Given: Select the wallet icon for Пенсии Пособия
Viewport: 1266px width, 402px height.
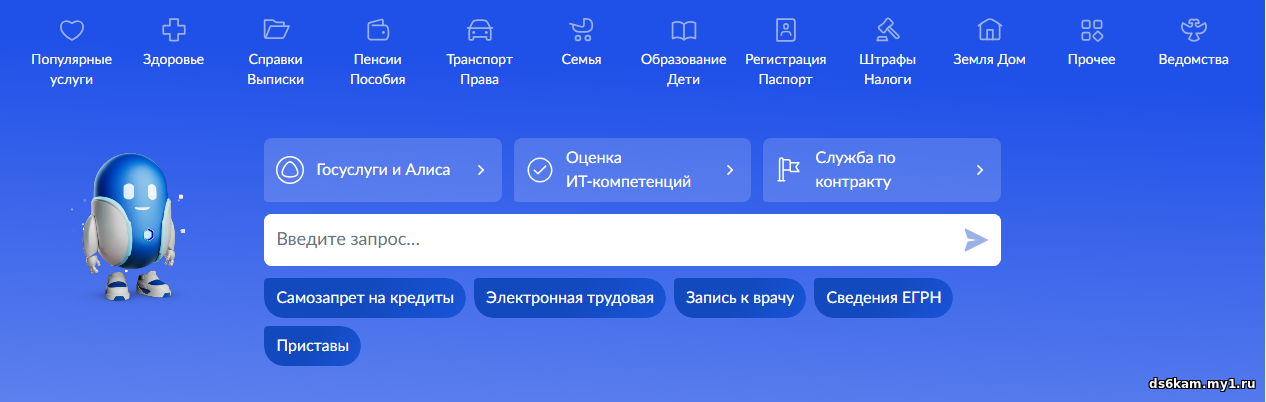Looking at the screenshot, I should pos(378,29).
